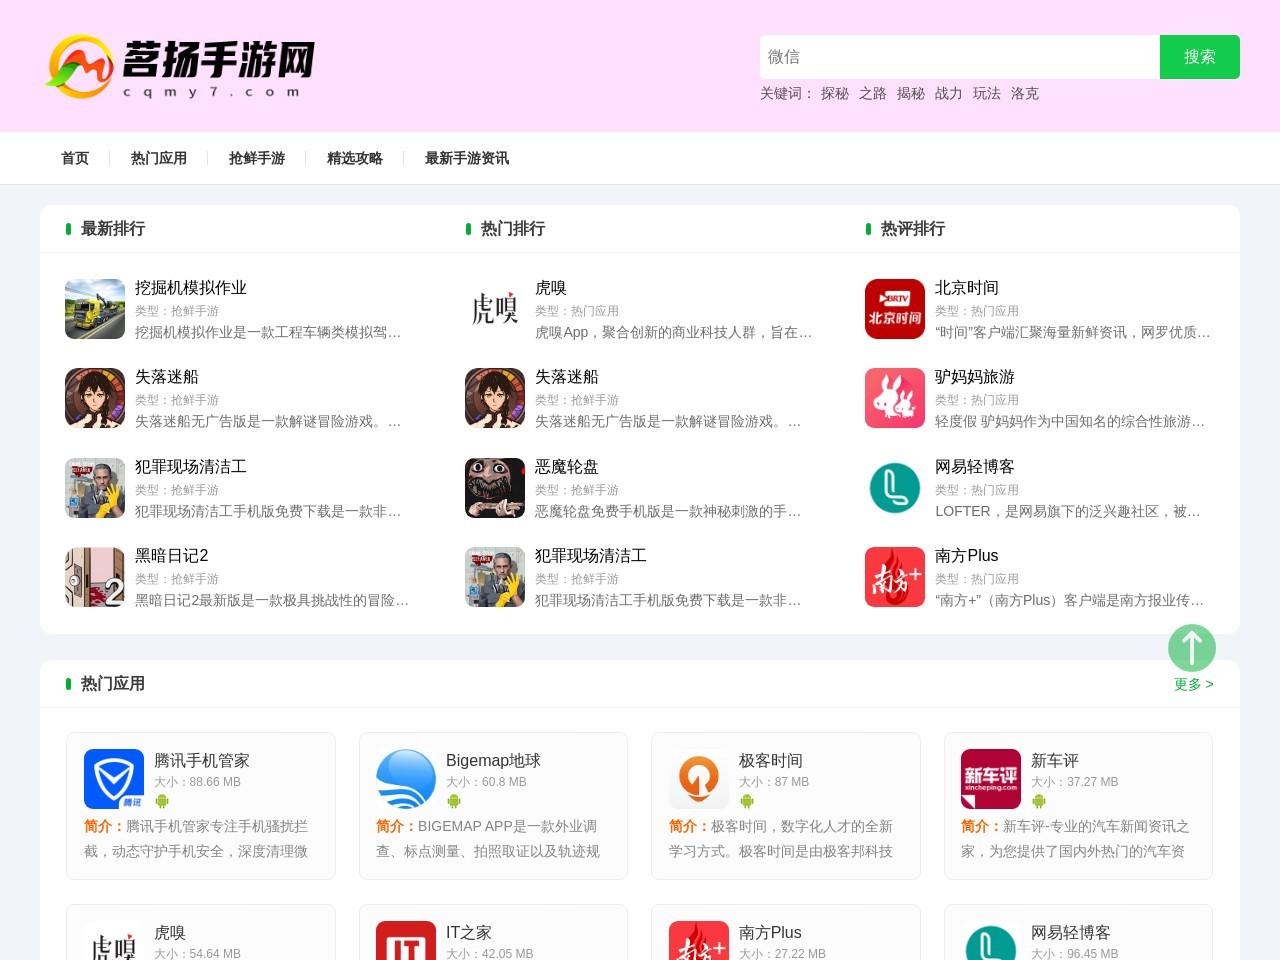Open the 最新手游资讯 menu entry
The height and width of the screenshot is (960, 1280).
pyautogui.click(x=465, y=158)
